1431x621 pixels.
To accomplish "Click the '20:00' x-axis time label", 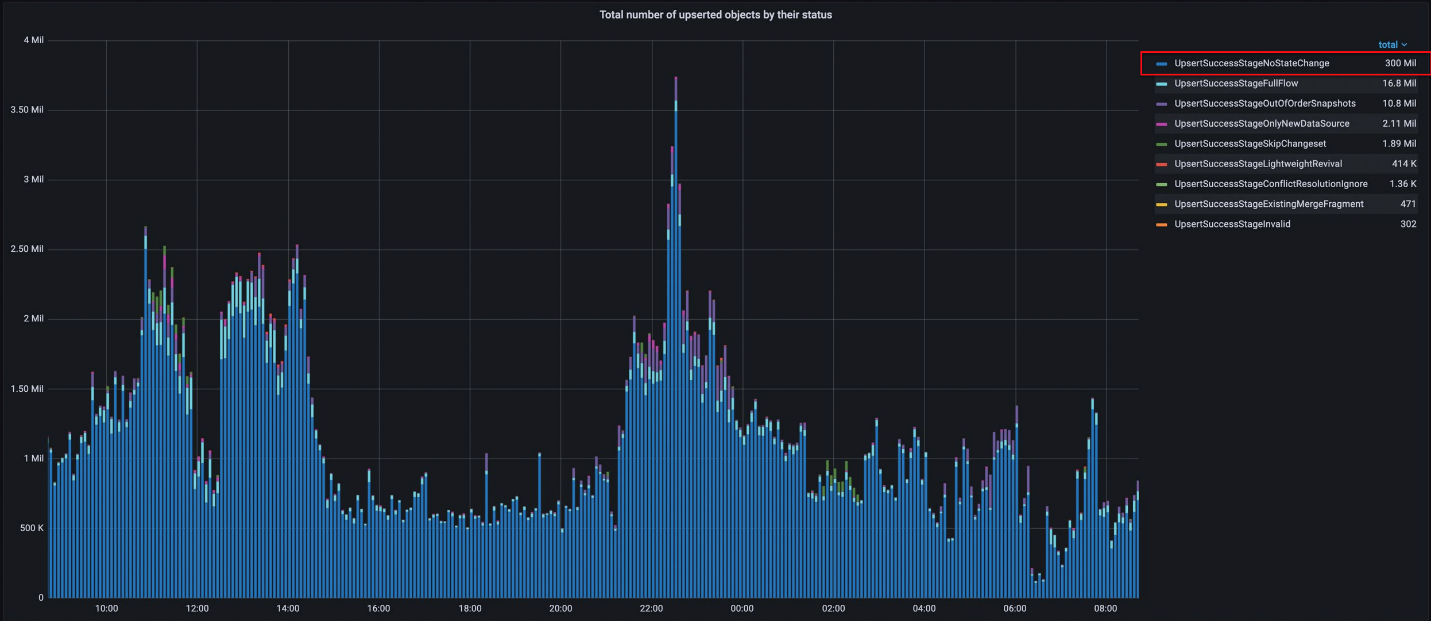I will click(x=561, y=608).
